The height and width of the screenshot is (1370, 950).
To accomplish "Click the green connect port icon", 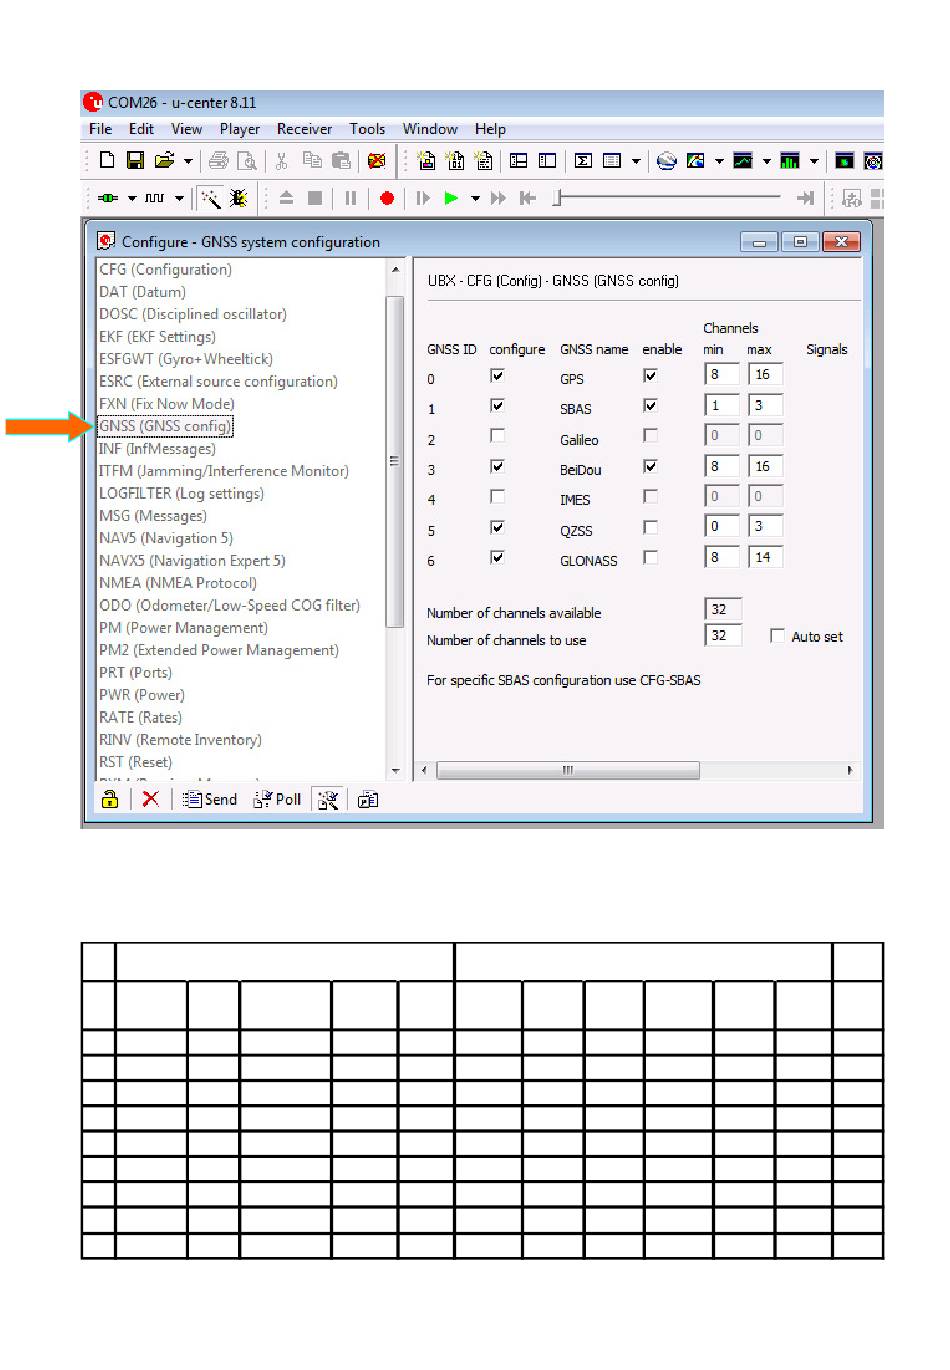I will 109,198.
